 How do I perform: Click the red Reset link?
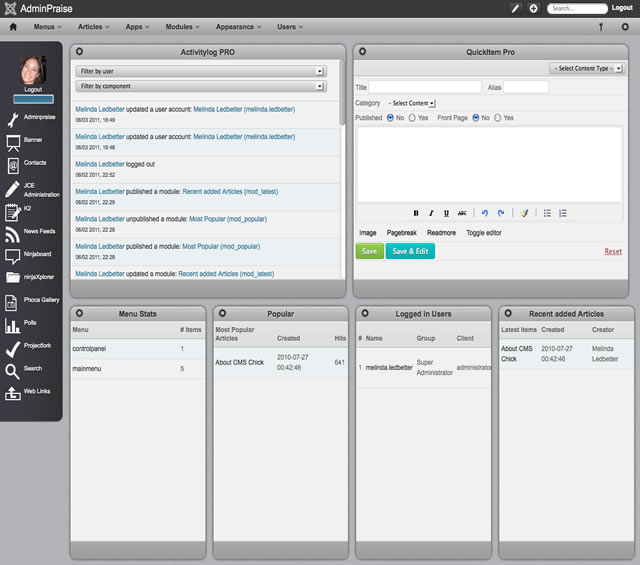pos(612,252)
